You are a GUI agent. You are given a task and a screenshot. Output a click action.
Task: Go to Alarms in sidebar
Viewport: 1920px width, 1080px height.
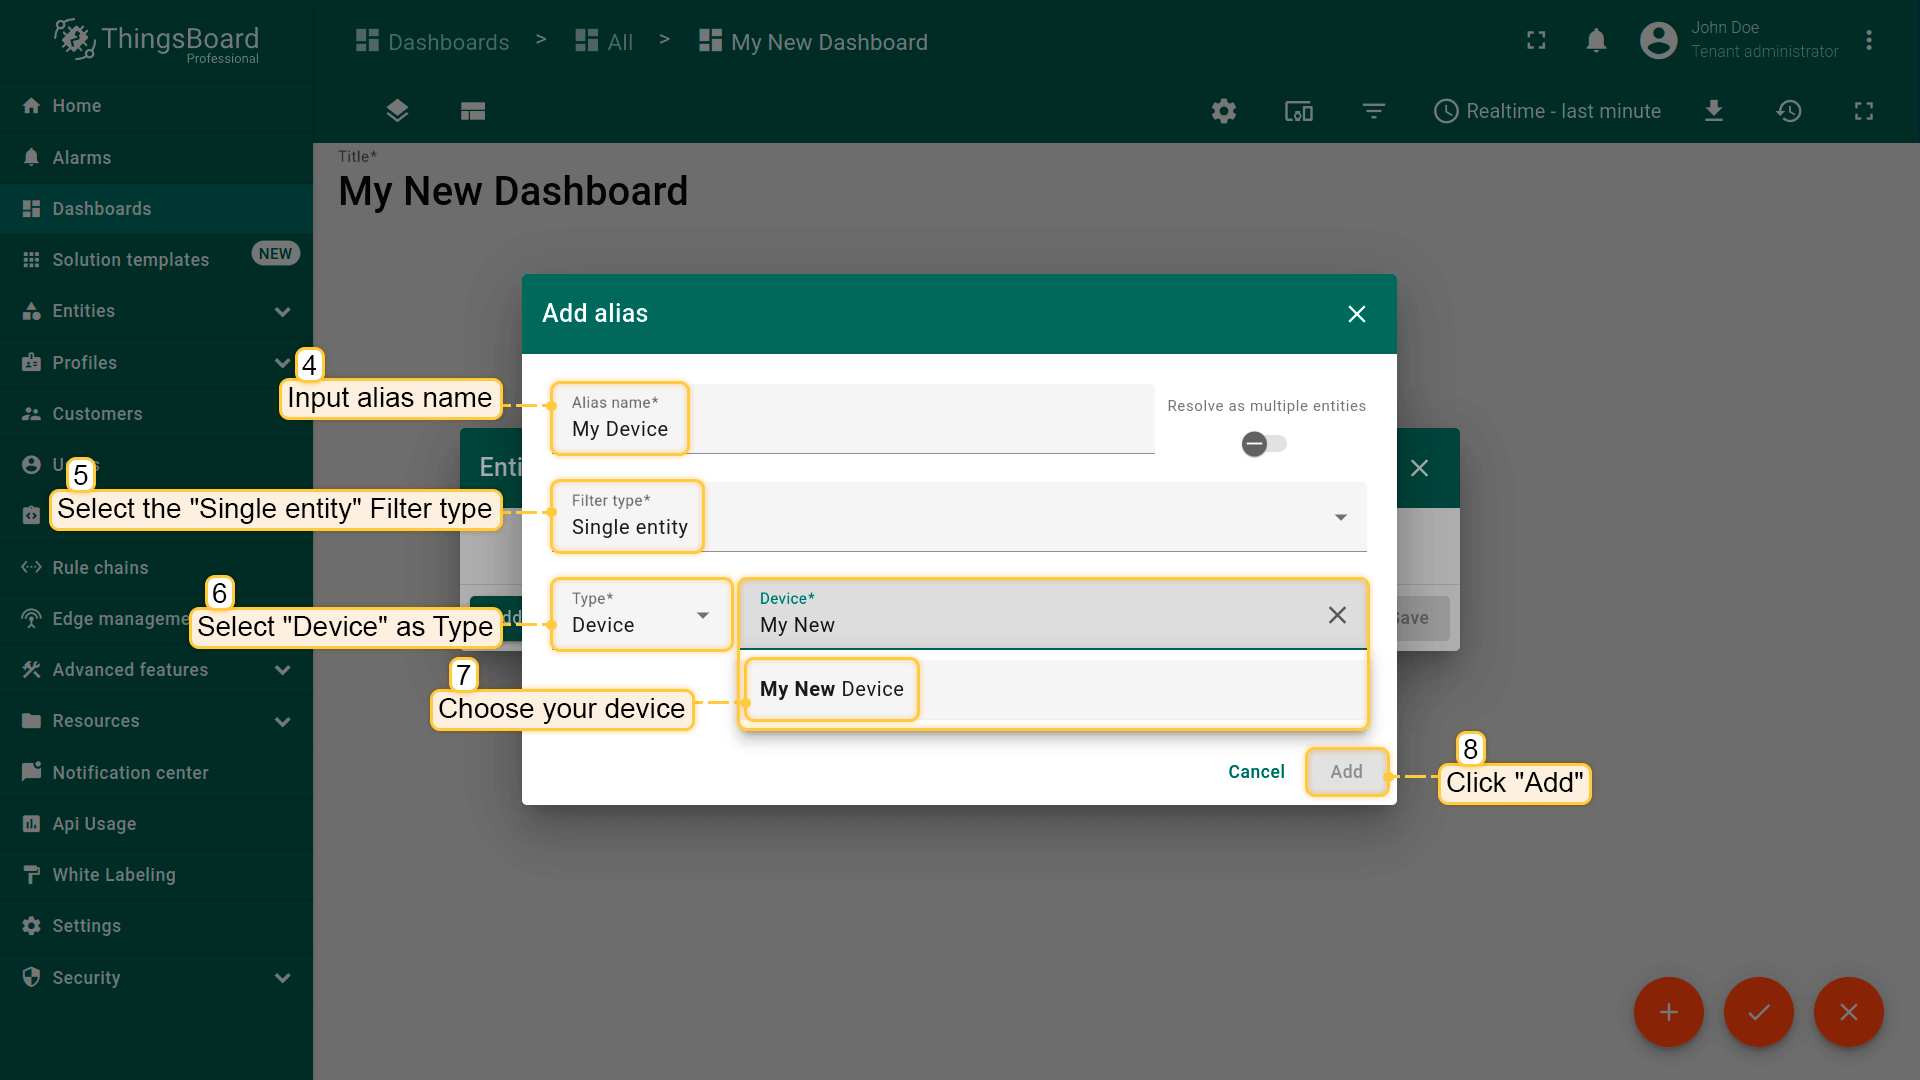[x=81, y=158]
